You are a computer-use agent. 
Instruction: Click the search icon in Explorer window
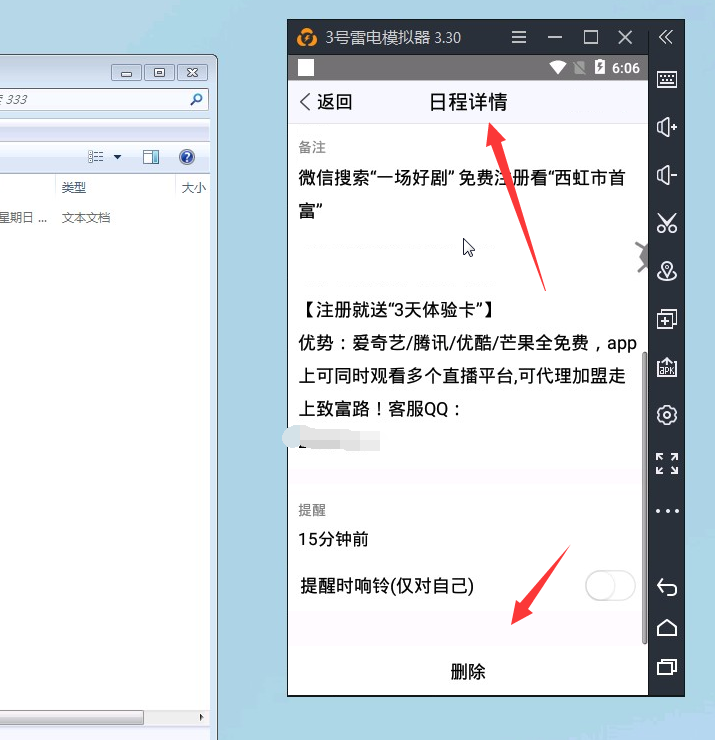pos(196,99)
